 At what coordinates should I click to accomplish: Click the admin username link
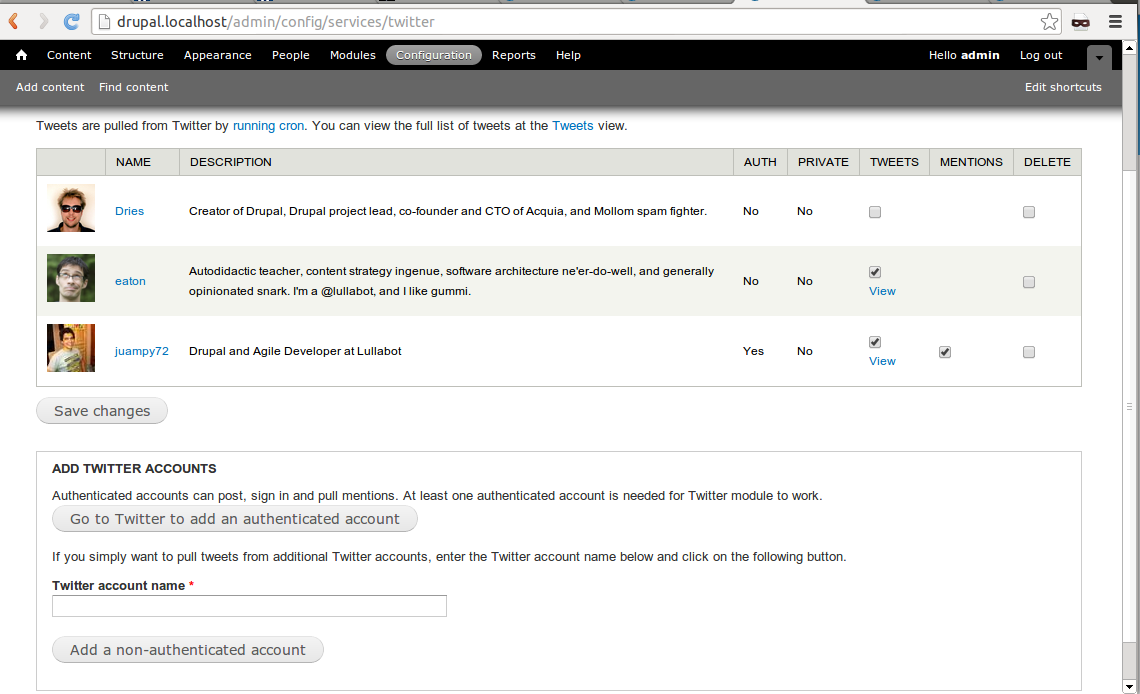980,55
